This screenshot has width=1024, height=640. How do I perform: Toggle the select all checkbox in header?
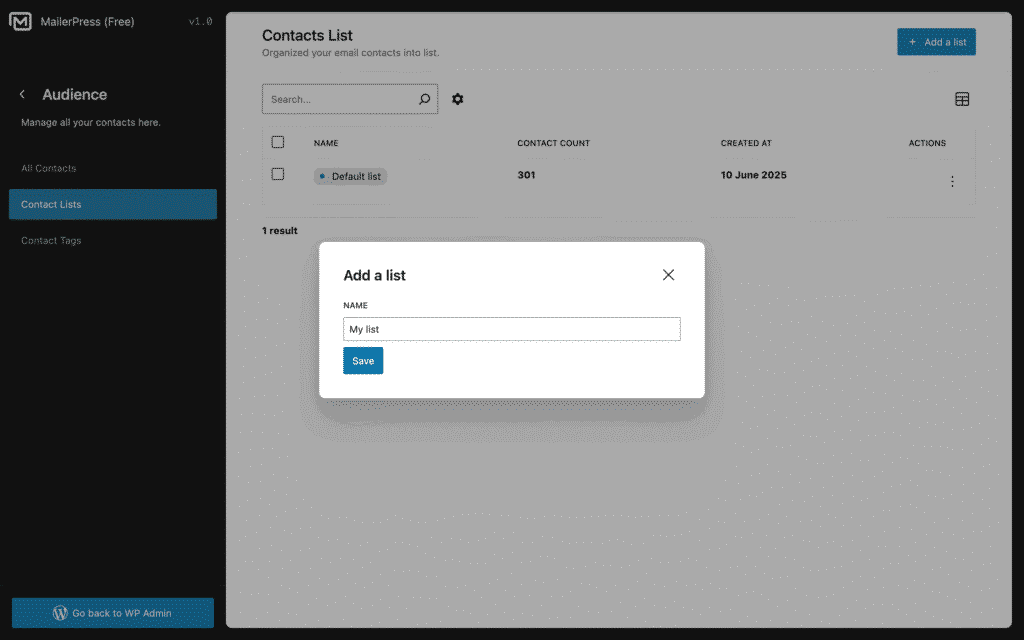(x=278, y=142)
